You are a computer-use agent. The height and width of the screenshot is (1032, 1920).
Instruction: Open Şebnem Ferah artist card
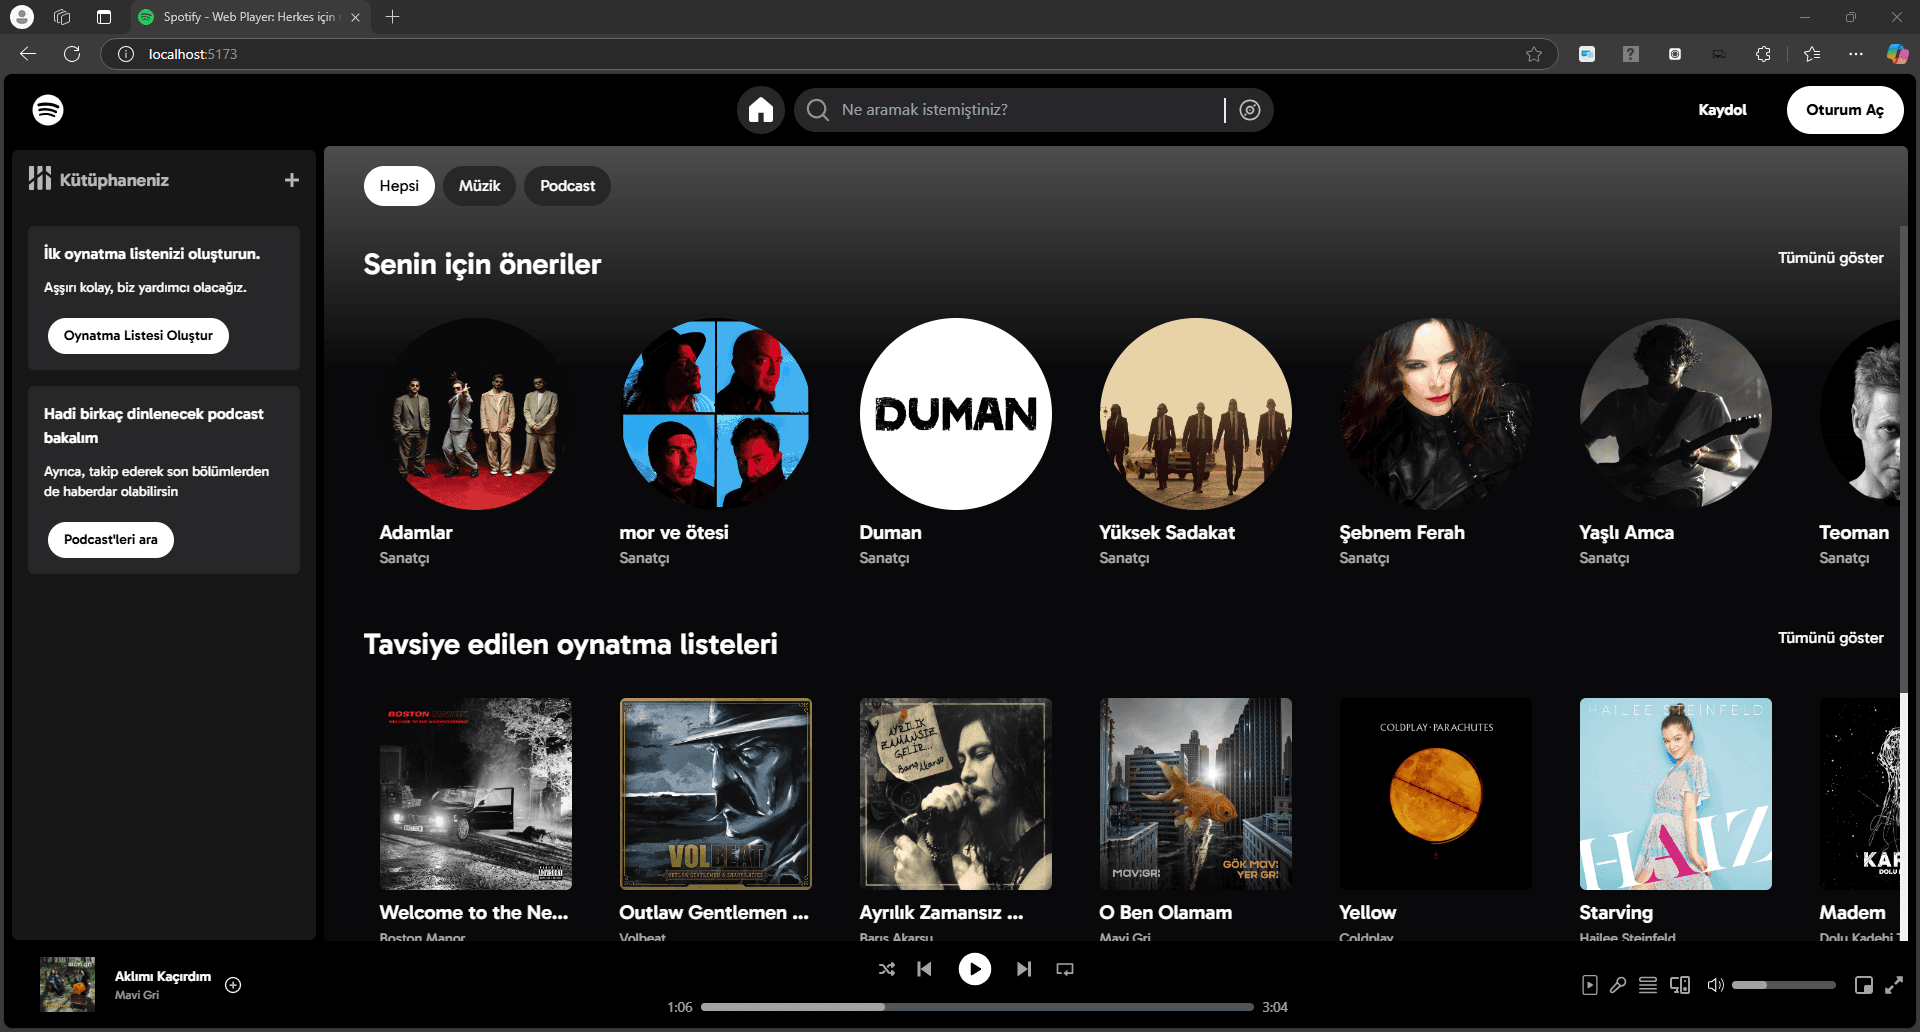1436,444
